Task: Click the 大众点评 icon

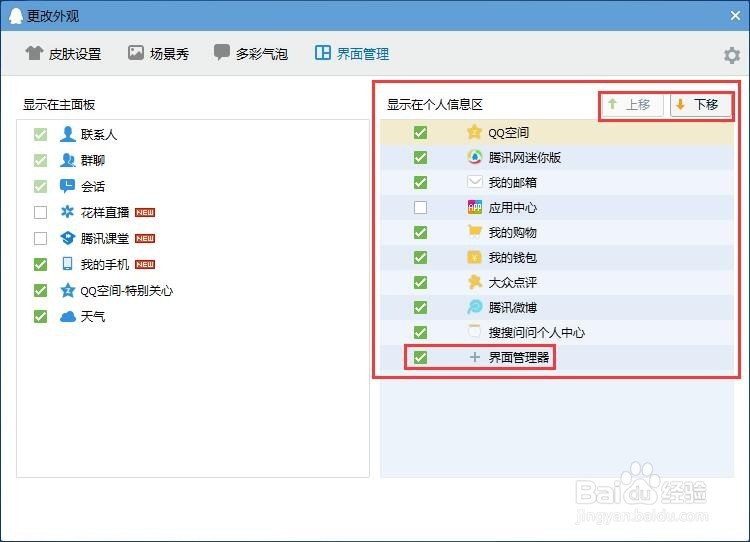Action: [474, 282]
